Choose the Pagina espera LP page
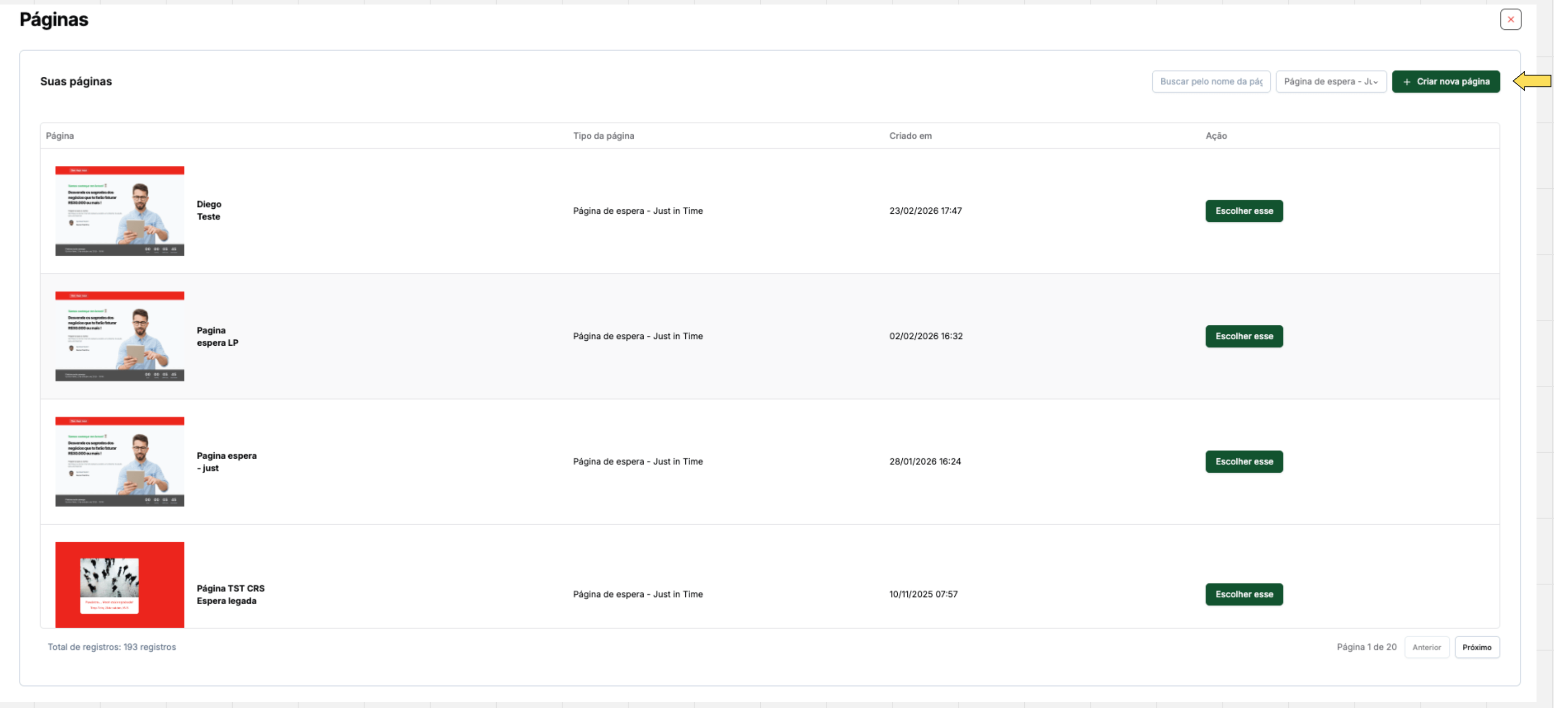 click(x=1243, y=336)
